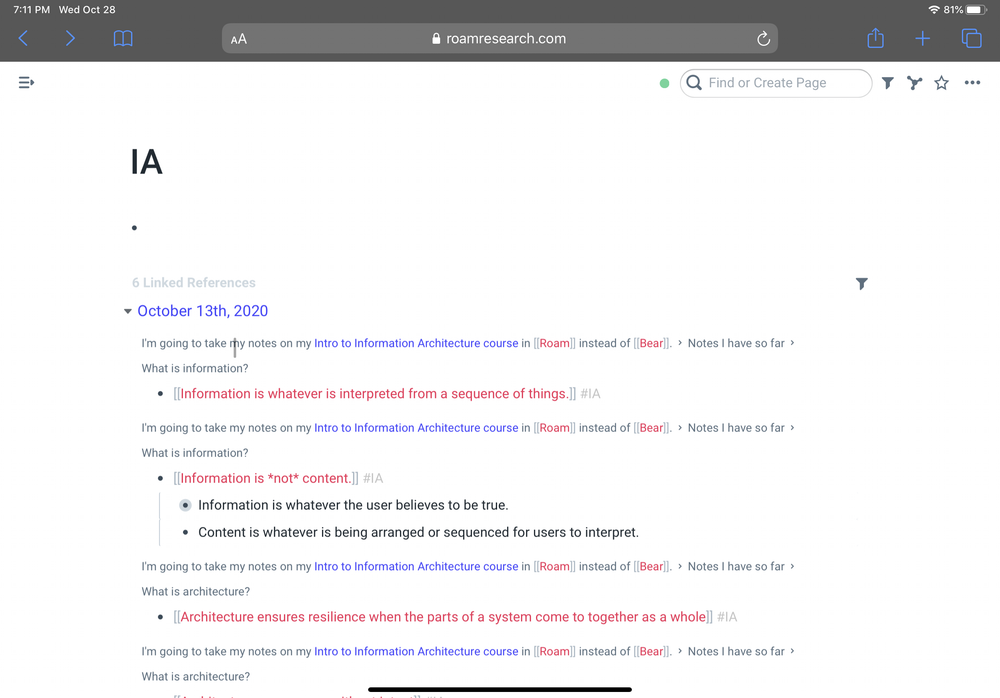Tap the iPad home indicator bar
The image size is (1000, 698).
(x=499, y=690)
